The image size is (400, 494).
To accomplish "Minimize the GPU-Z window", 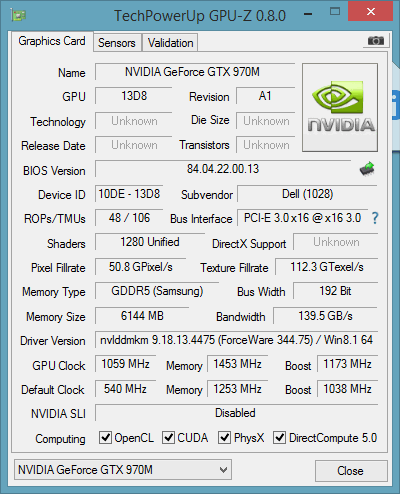I will pyautogui.click(x=308, y=14).
